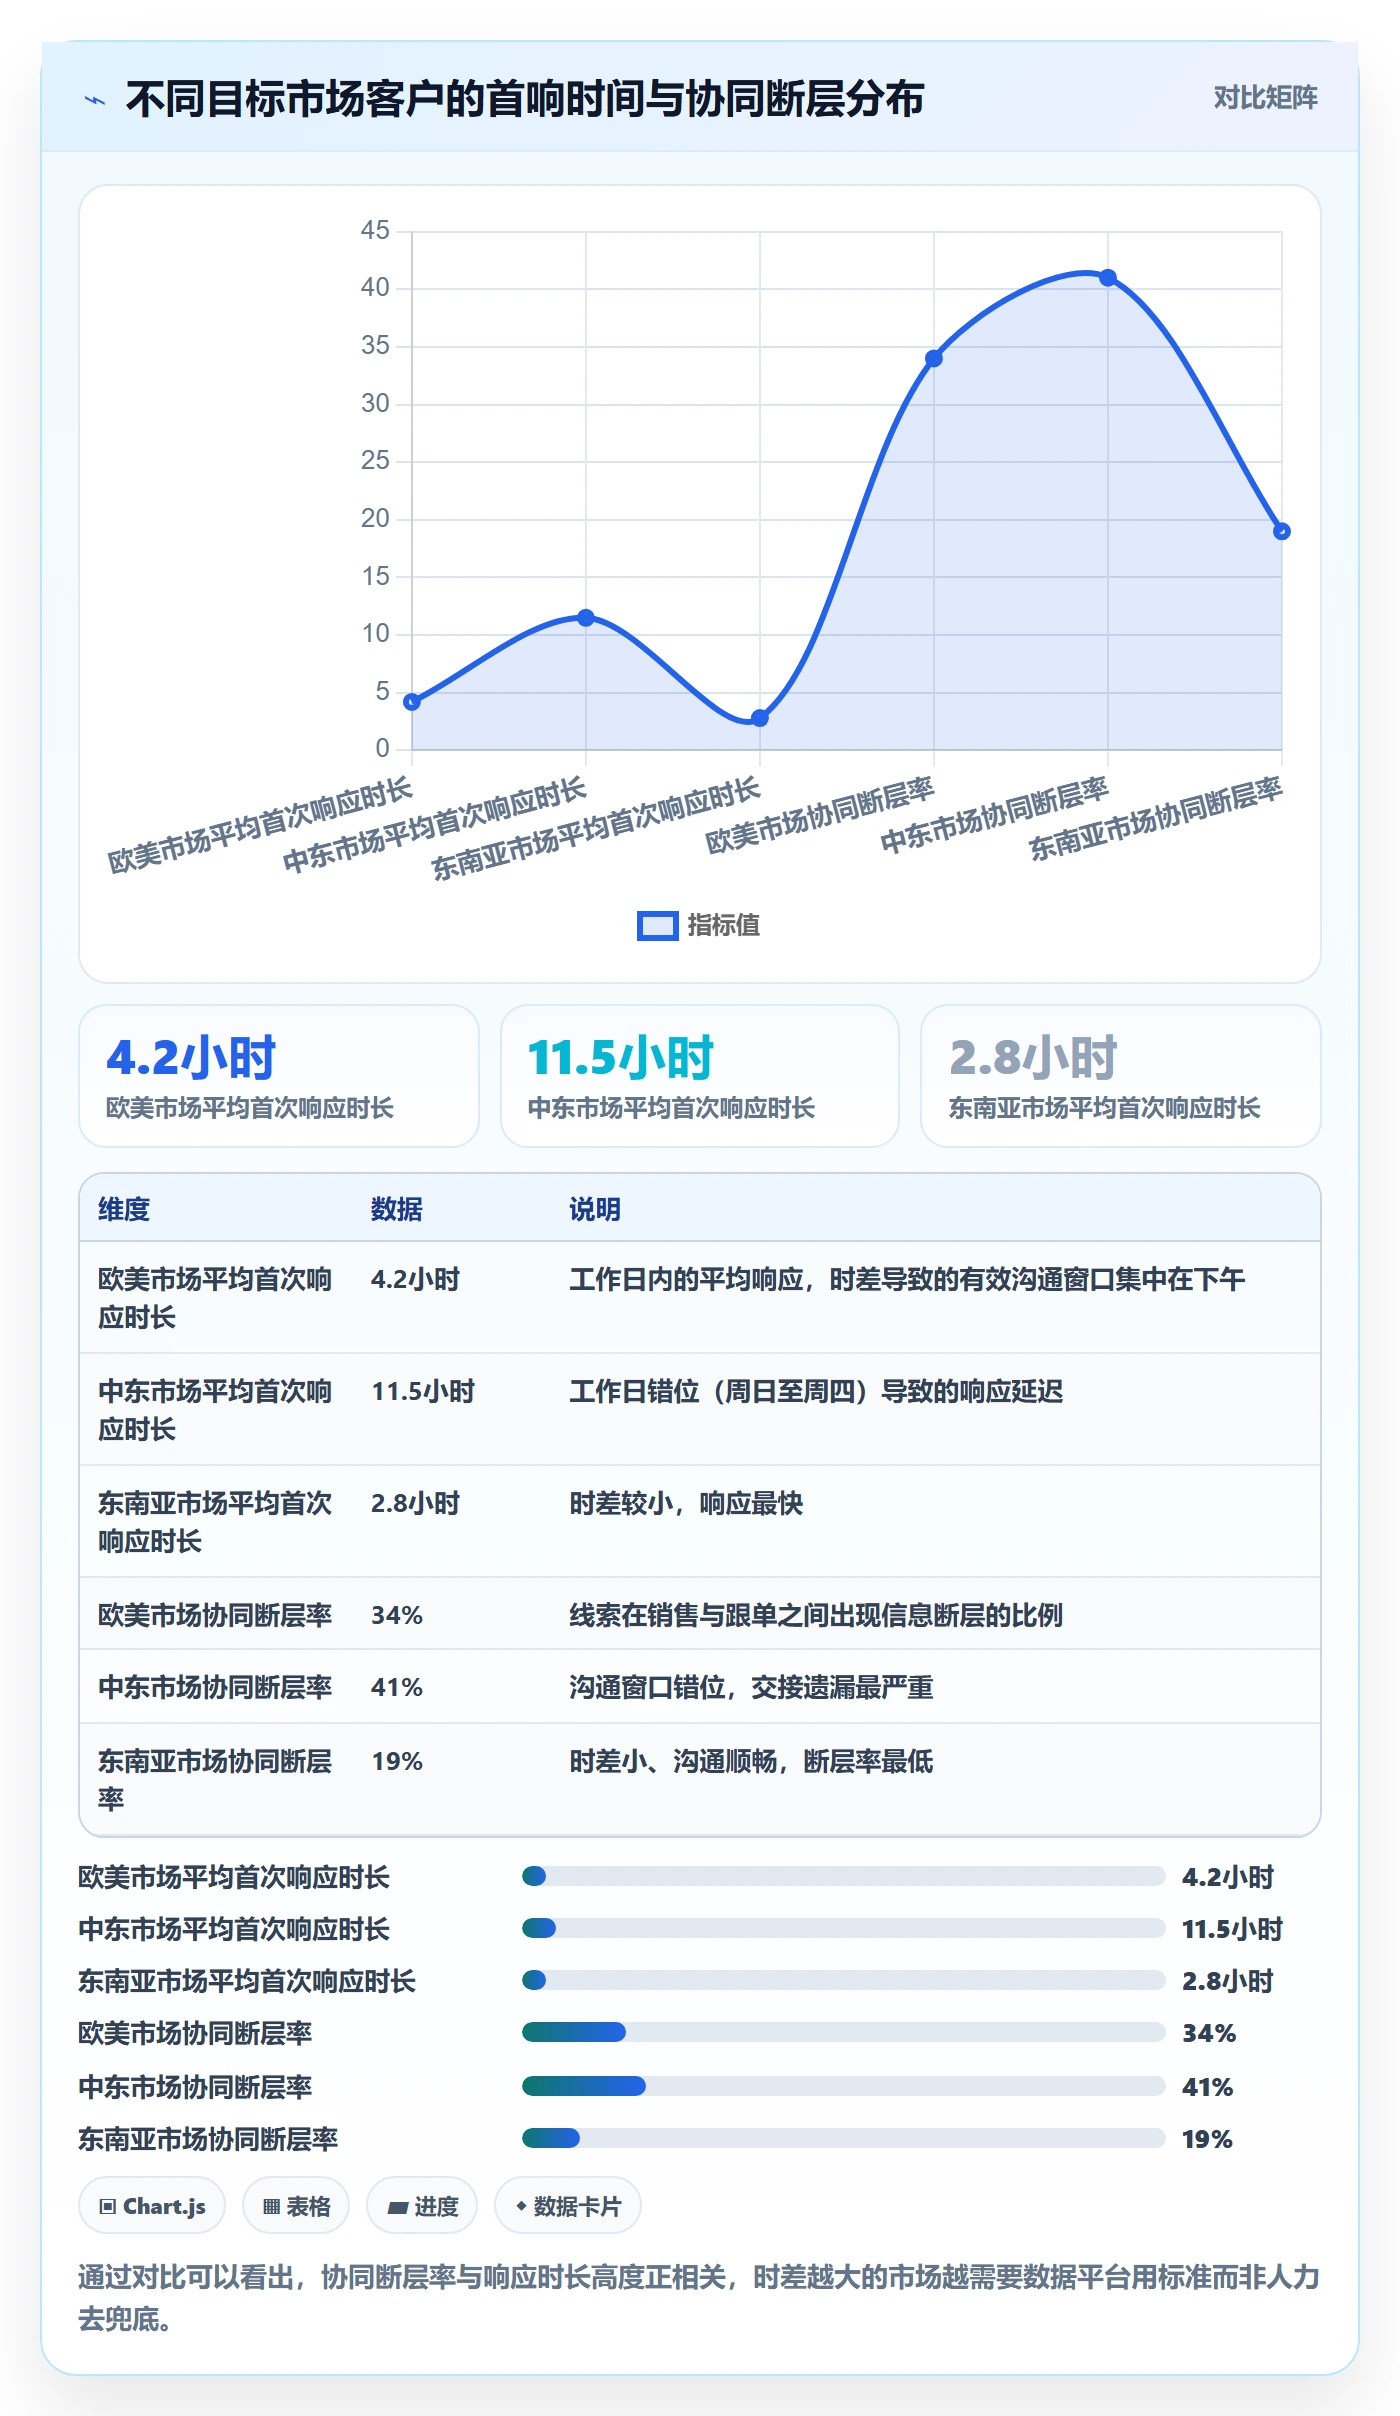Viewport: 1400px width, 2416px height.
Task: Click the 中东市场协同断层率 progress bar
Action: click(843, 2086)
